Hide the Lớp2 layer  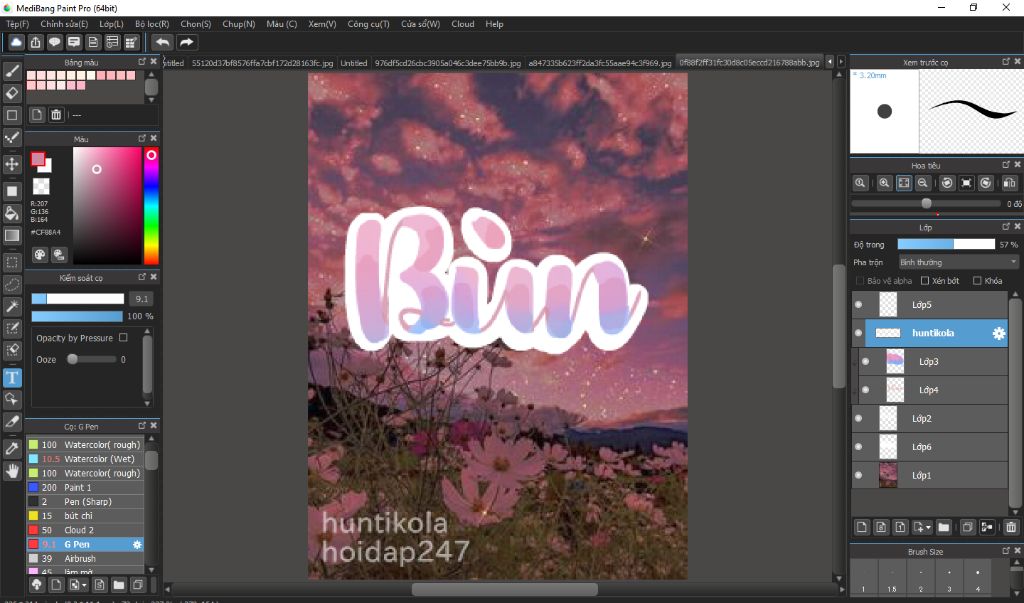tap(859, 418)
